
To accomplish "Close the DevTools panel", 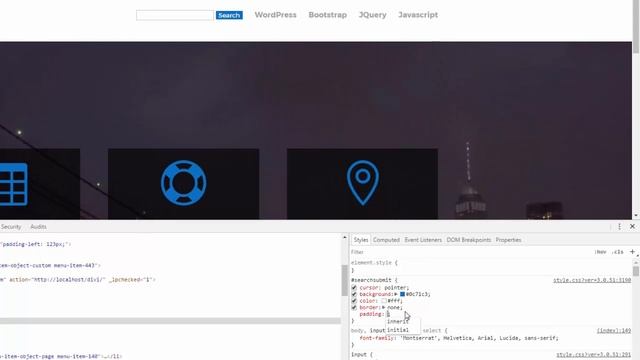I will click(632, 227).
